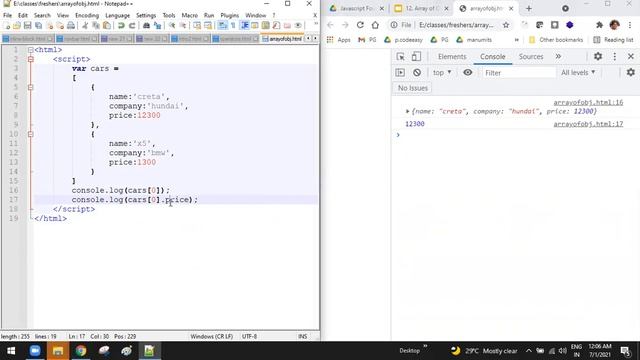Switch to the '12. Array of' Chrome tab
The width and height of the screenshot is (640, 360).
click(421, 8)
